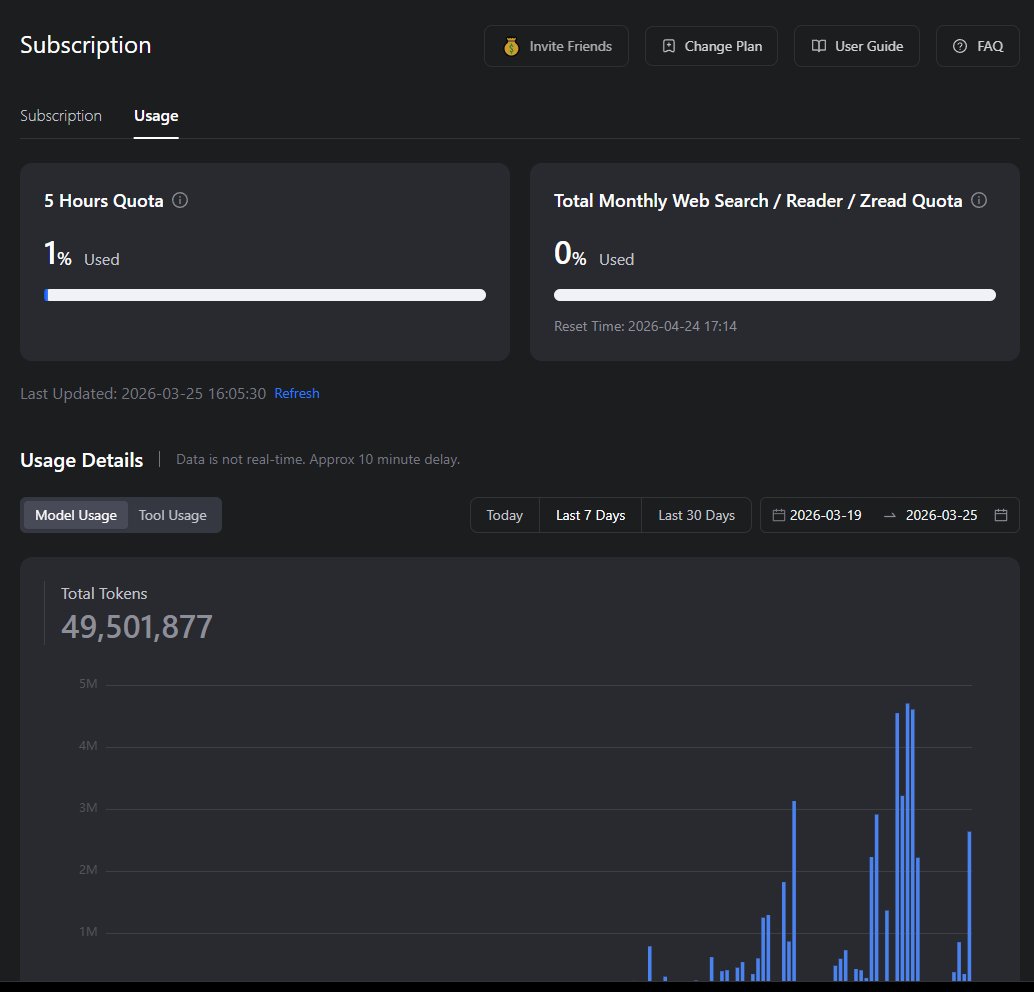Select the Model Usage toggle
Screen dimensions: 1034x992
(x=76, y=515)
